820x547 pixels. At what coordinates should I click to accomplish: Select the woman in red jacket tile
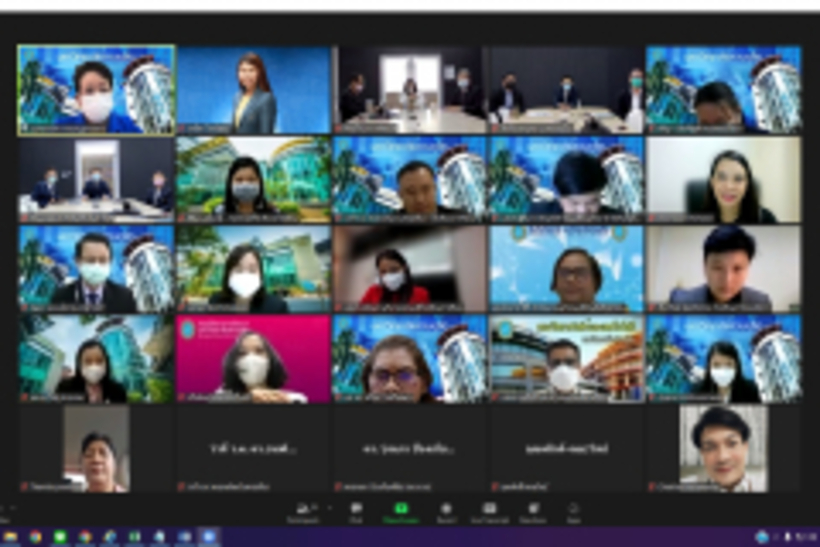410,269
